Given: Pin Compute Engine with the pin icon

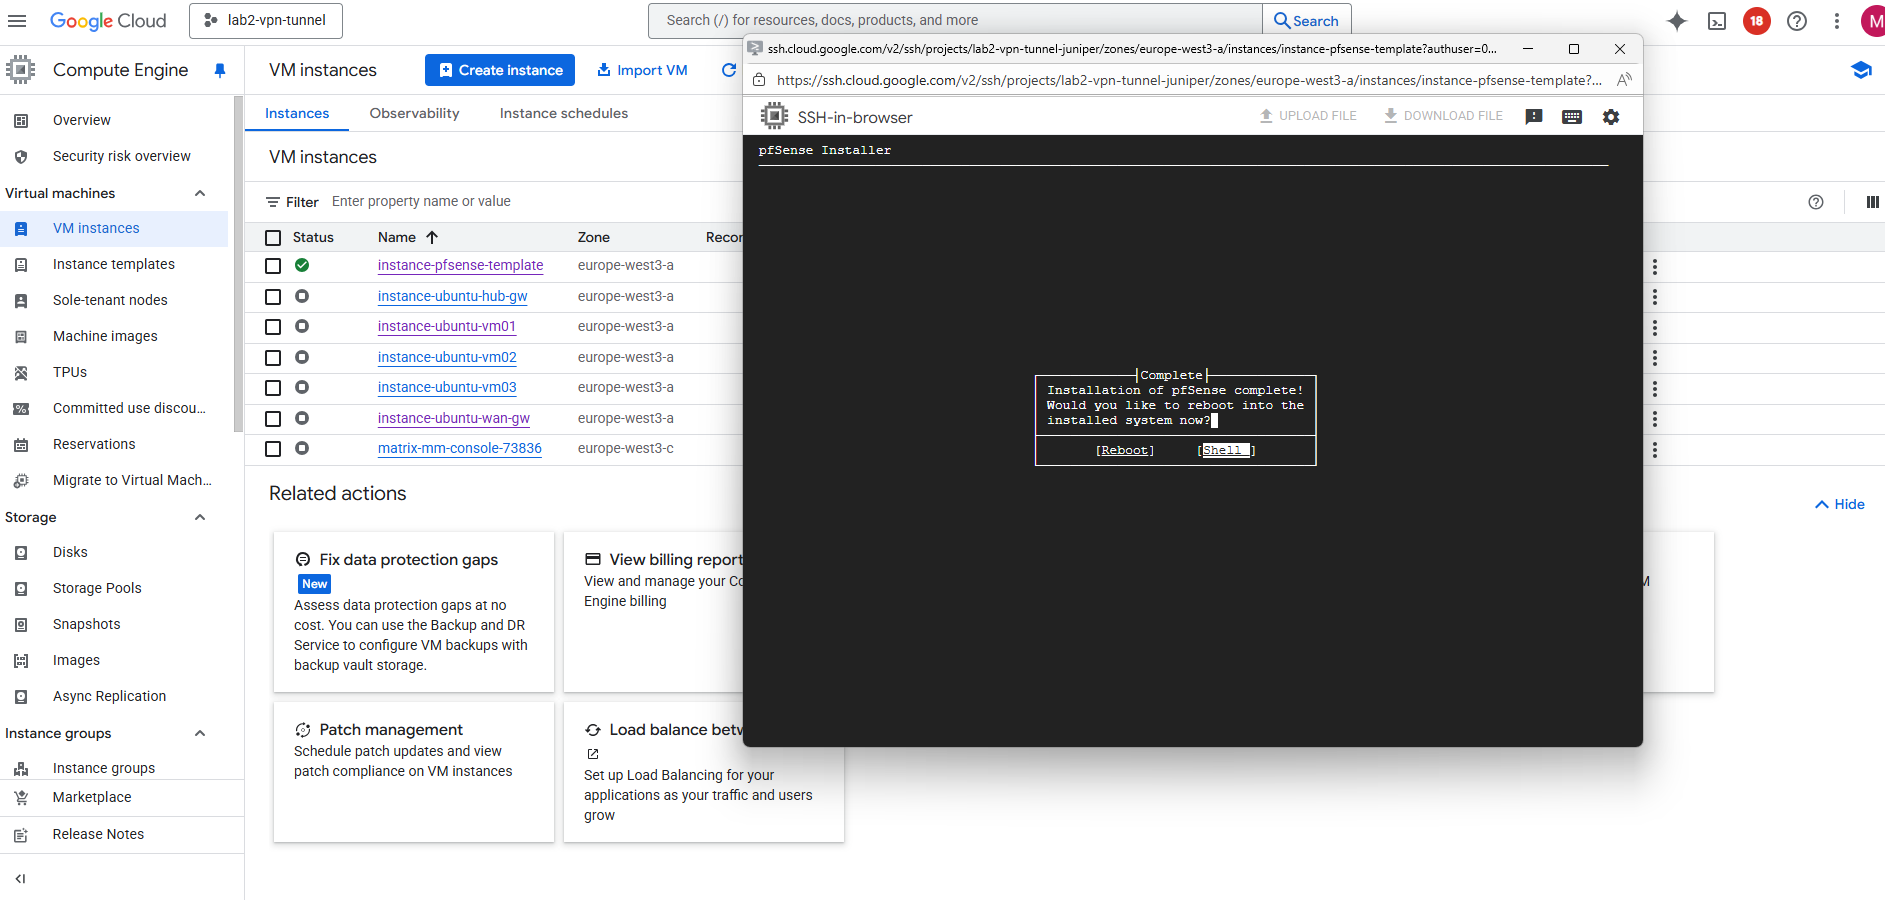Looking at the screenshot, I should [220, 70].
